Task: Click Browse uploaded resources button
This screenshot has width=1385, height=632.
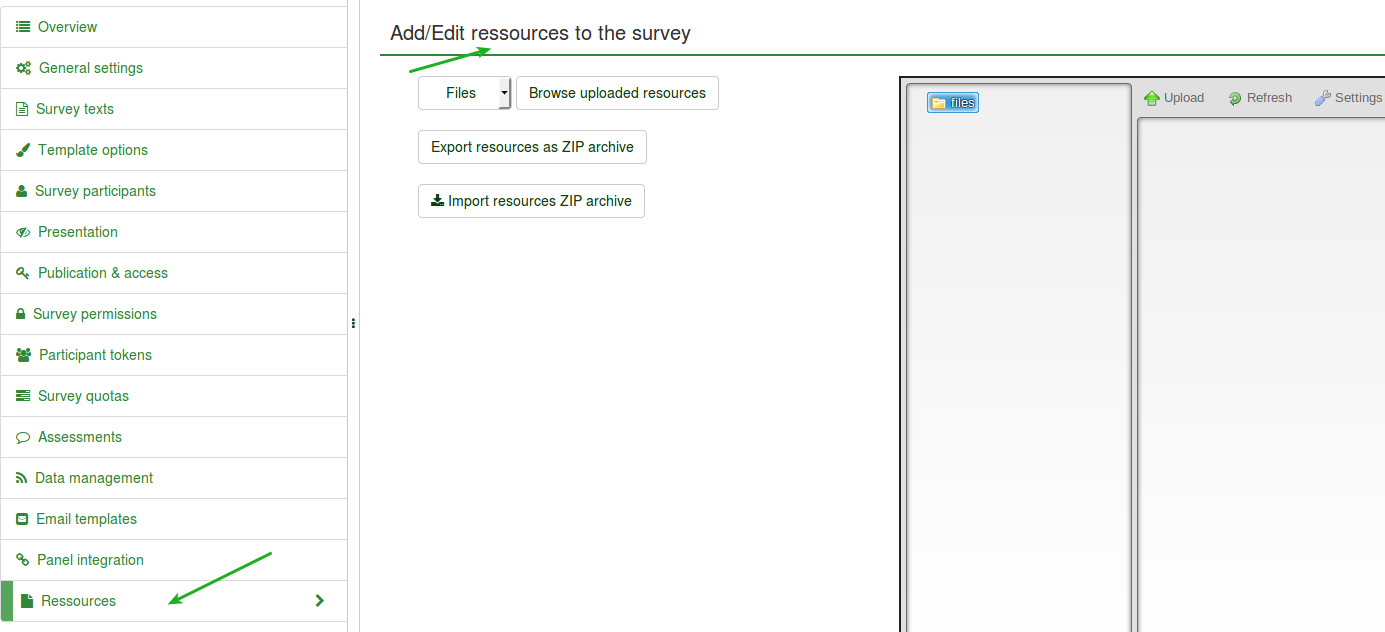Action: tap(617, 93)
